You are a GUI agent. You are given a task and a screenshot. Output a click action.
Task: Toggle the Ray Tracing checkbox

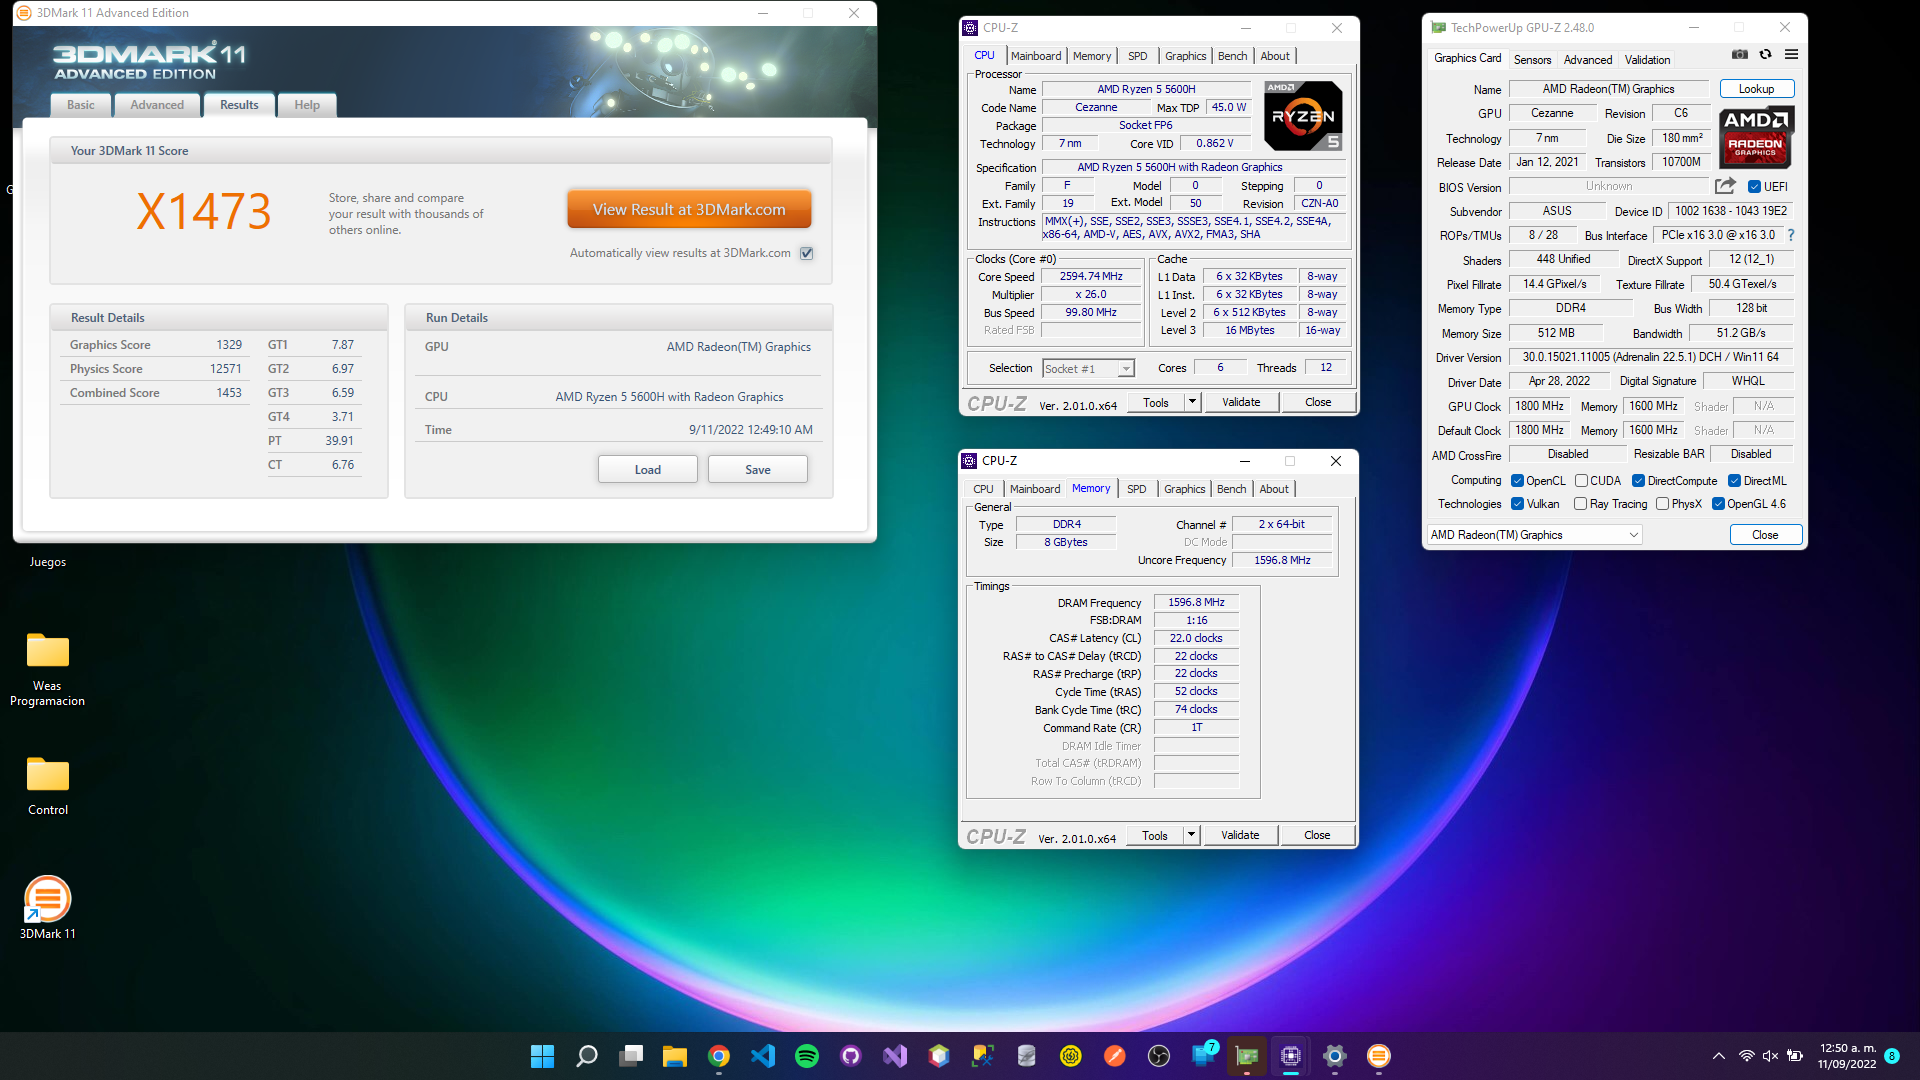(1580, 504)
